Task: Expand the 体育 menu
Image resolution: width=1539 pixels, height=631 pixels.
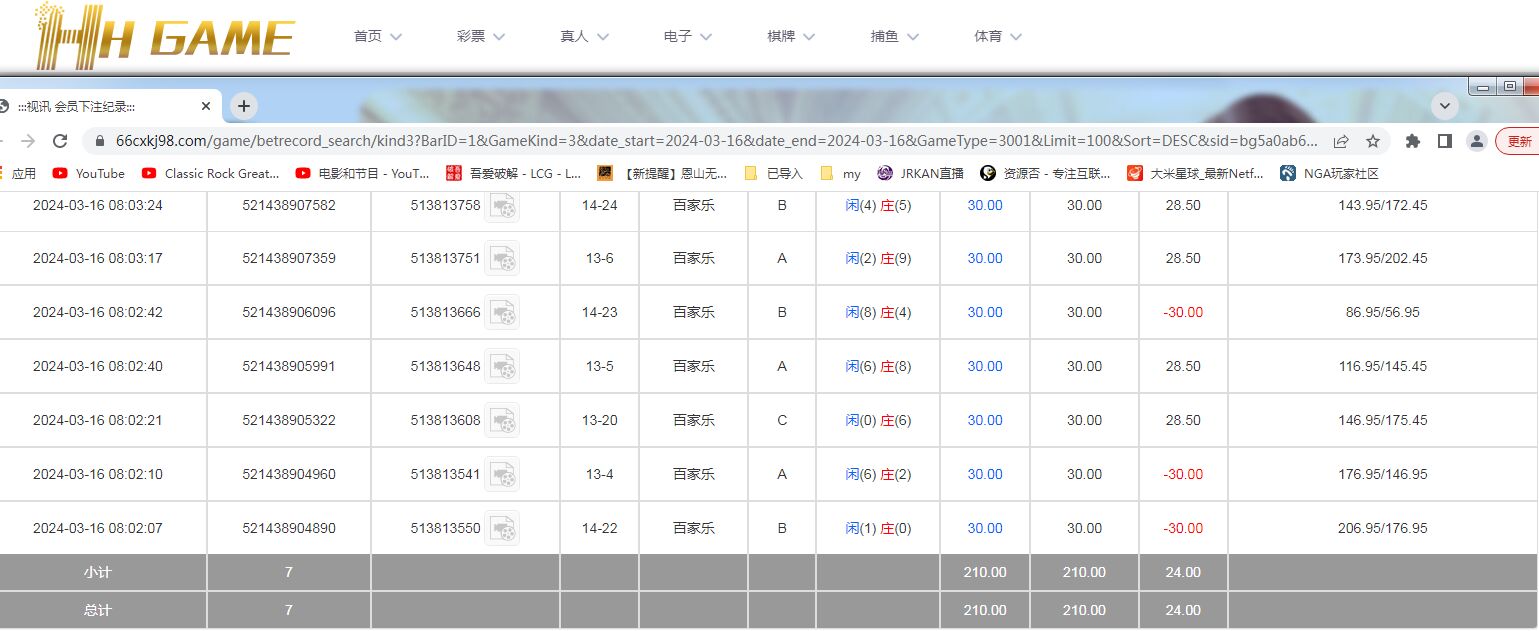Action: (x=998, y=36)
